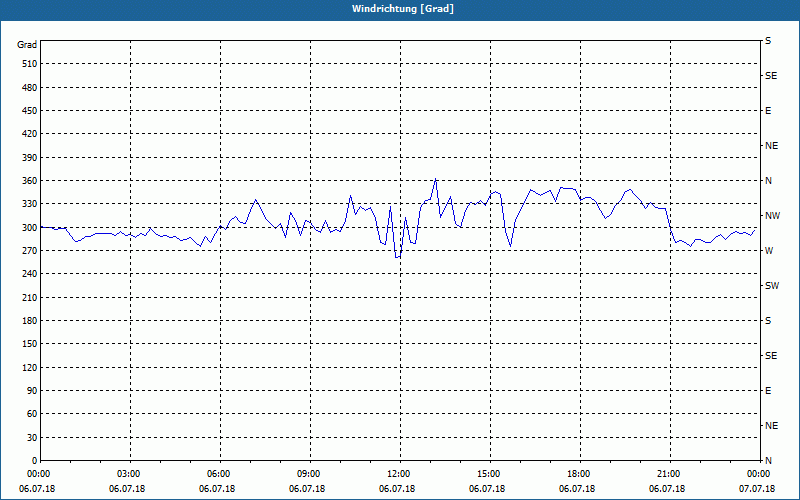The width and height of the screenshot is (800, 500).
Task: Select the NW compass label on right axis
Action: click(x=772, y=216)
